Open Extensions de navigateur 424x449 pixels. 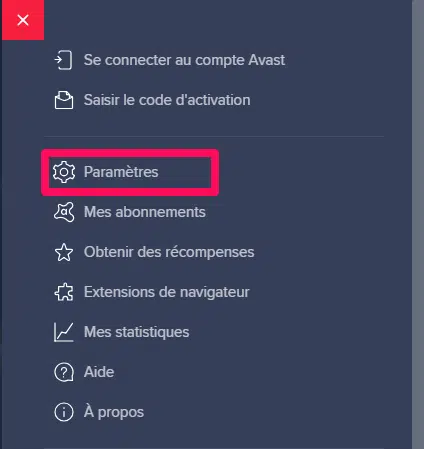(167, 292)
